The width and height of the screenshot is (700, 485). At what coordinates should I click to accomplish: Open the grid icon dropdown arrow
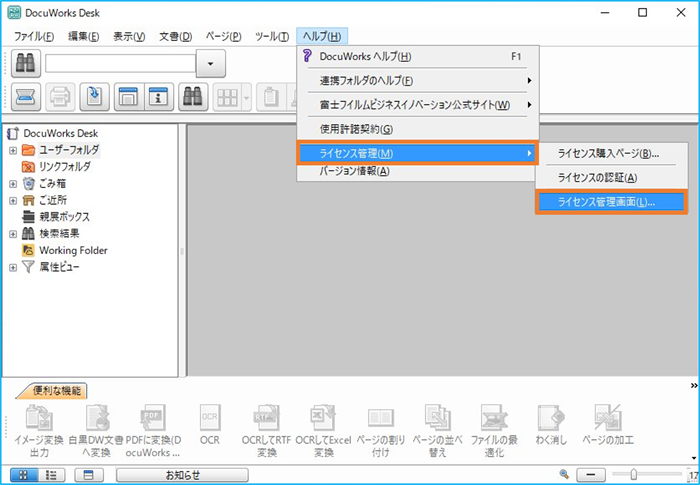click(x=247, y=96)
